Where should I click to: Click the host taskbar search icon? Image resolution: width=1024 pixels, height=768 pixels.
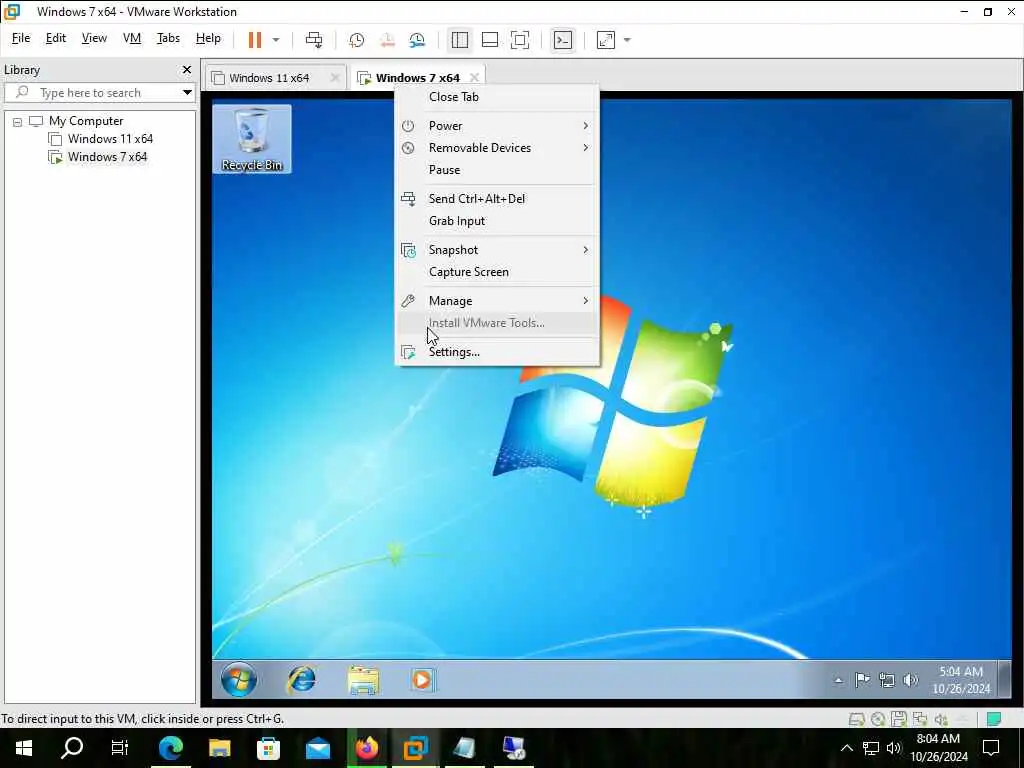point(72,748)
